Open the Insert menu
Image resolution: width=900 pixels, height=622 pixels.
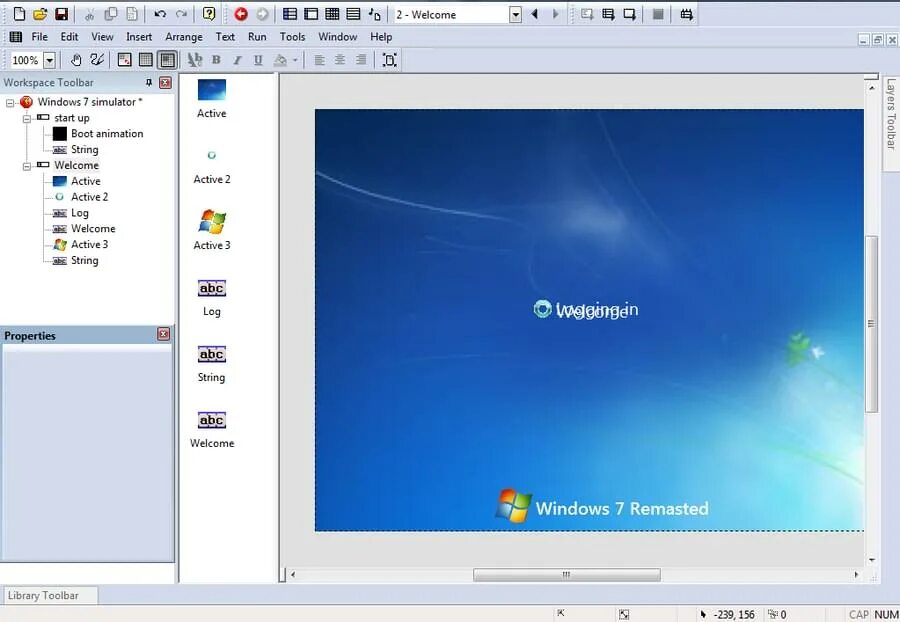(x=139, y=37)
